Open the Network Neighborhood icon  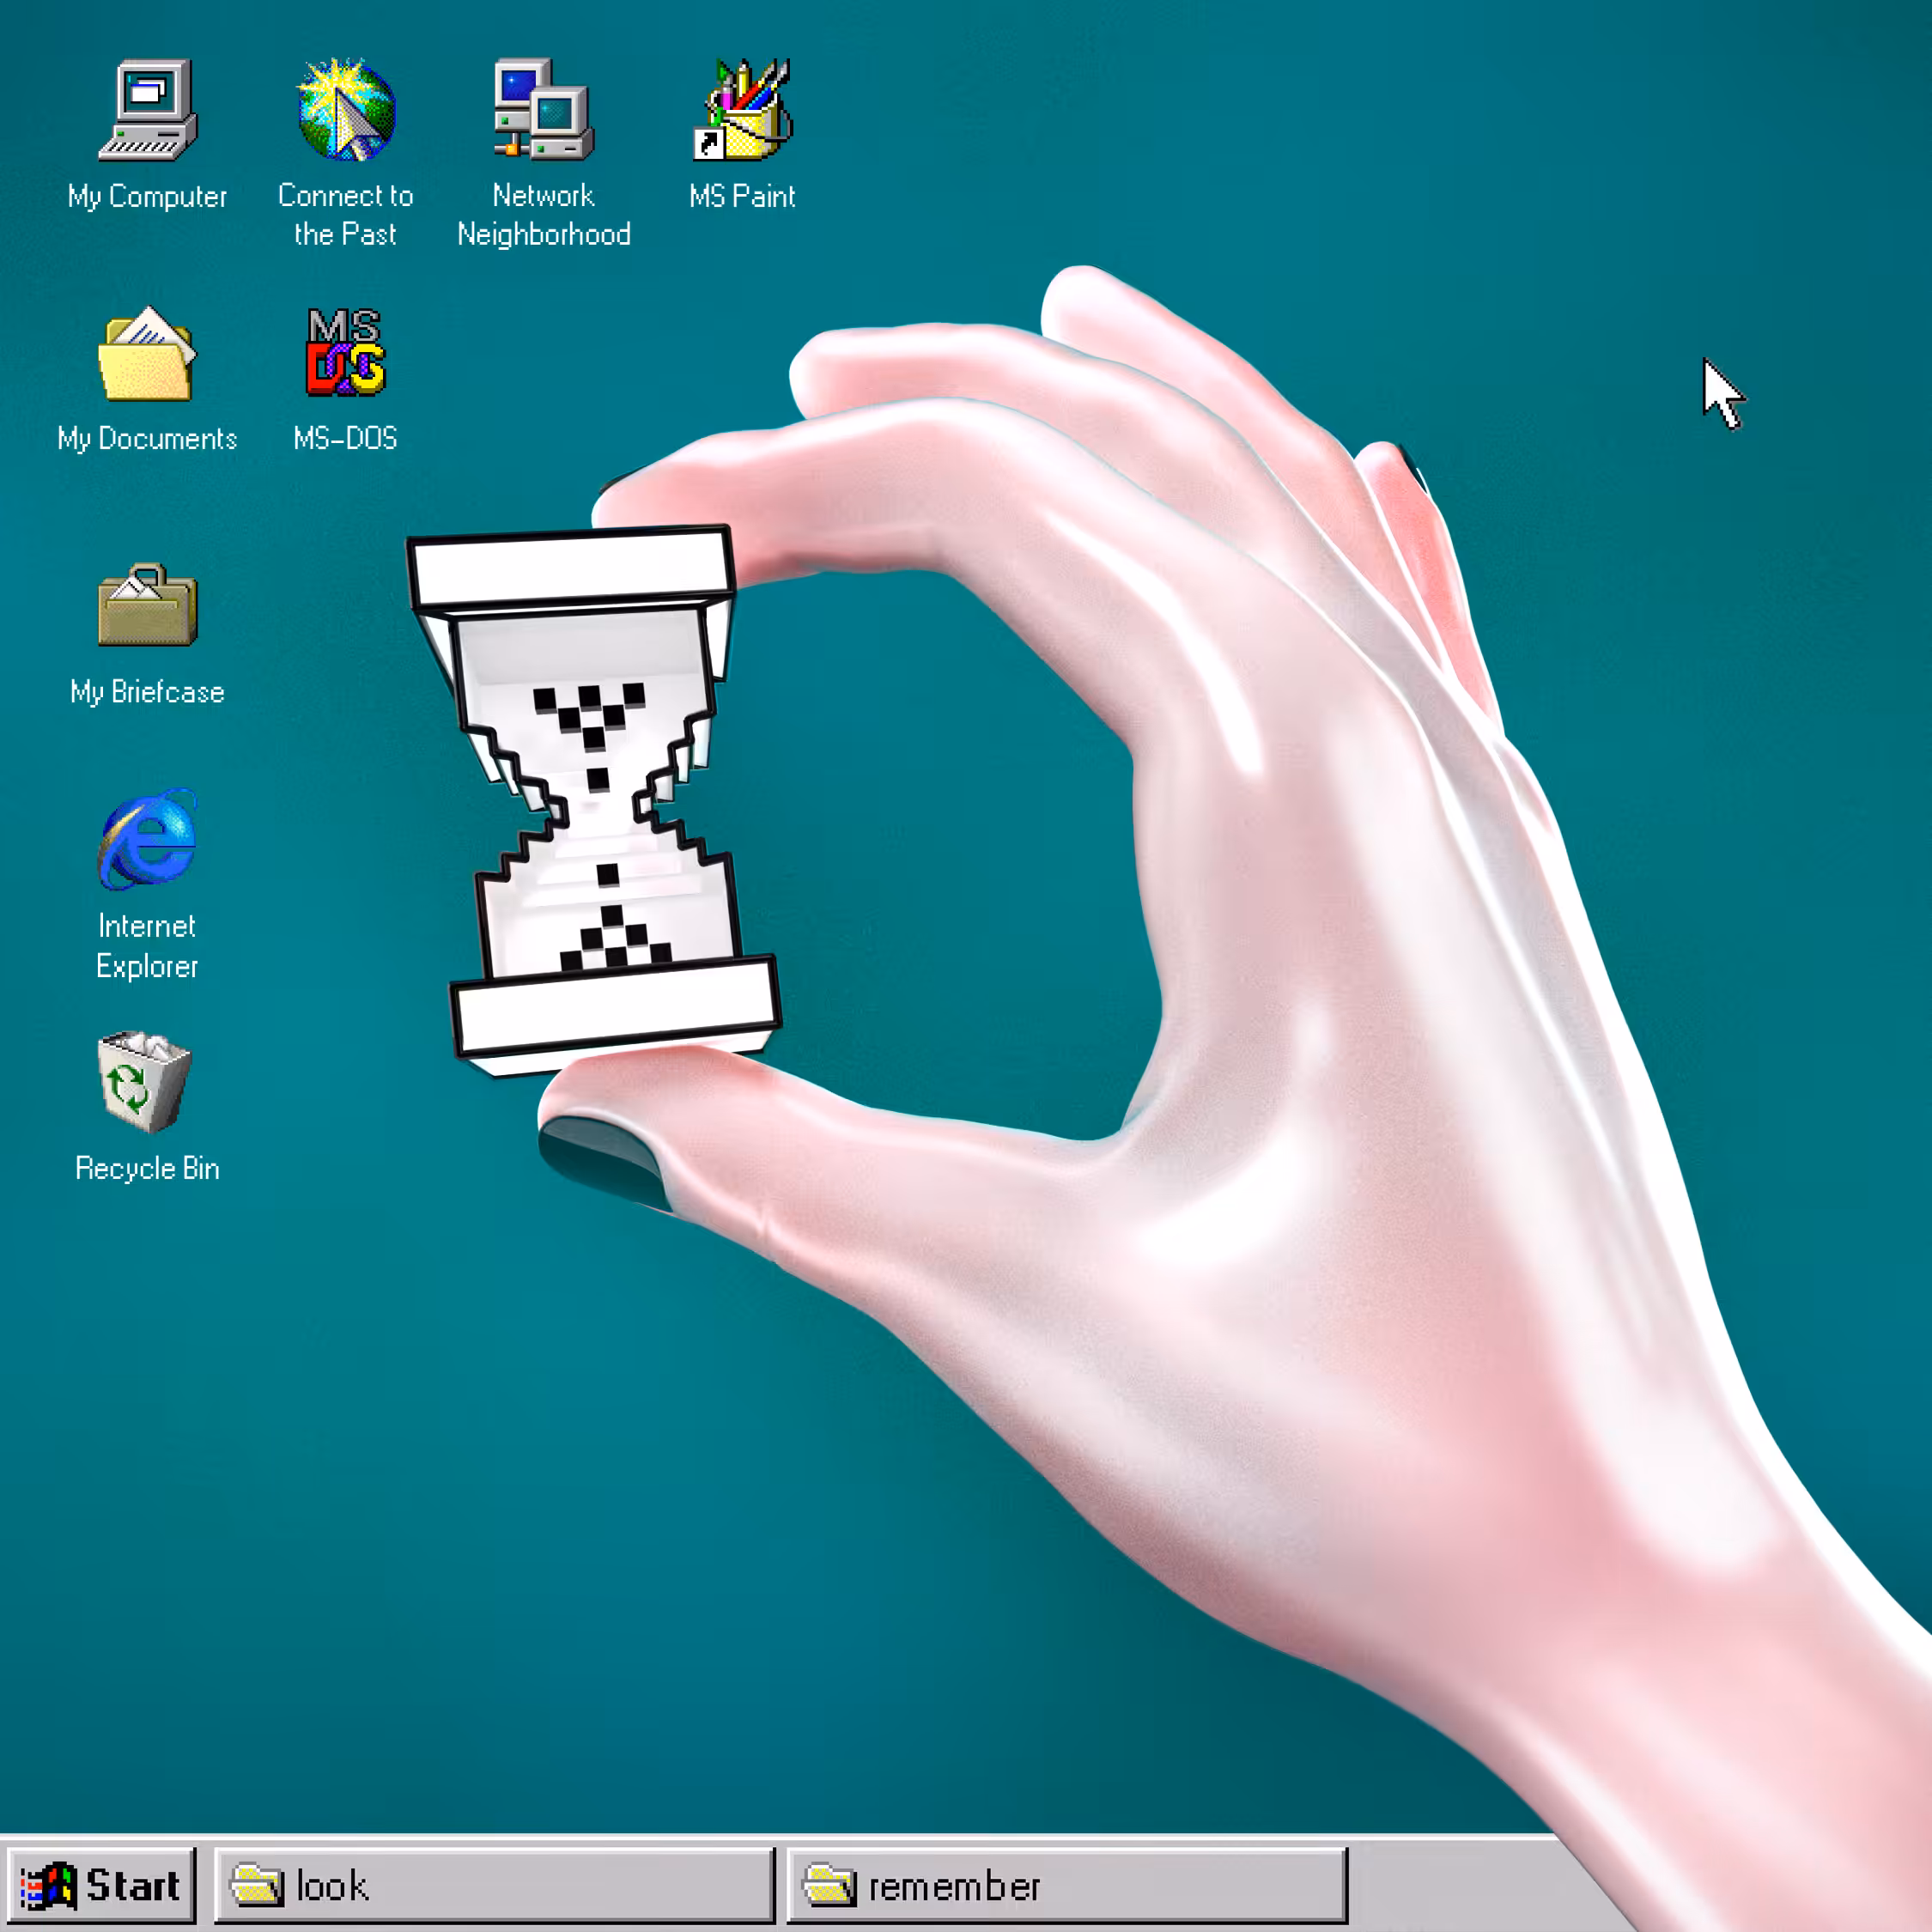[544, 110]
